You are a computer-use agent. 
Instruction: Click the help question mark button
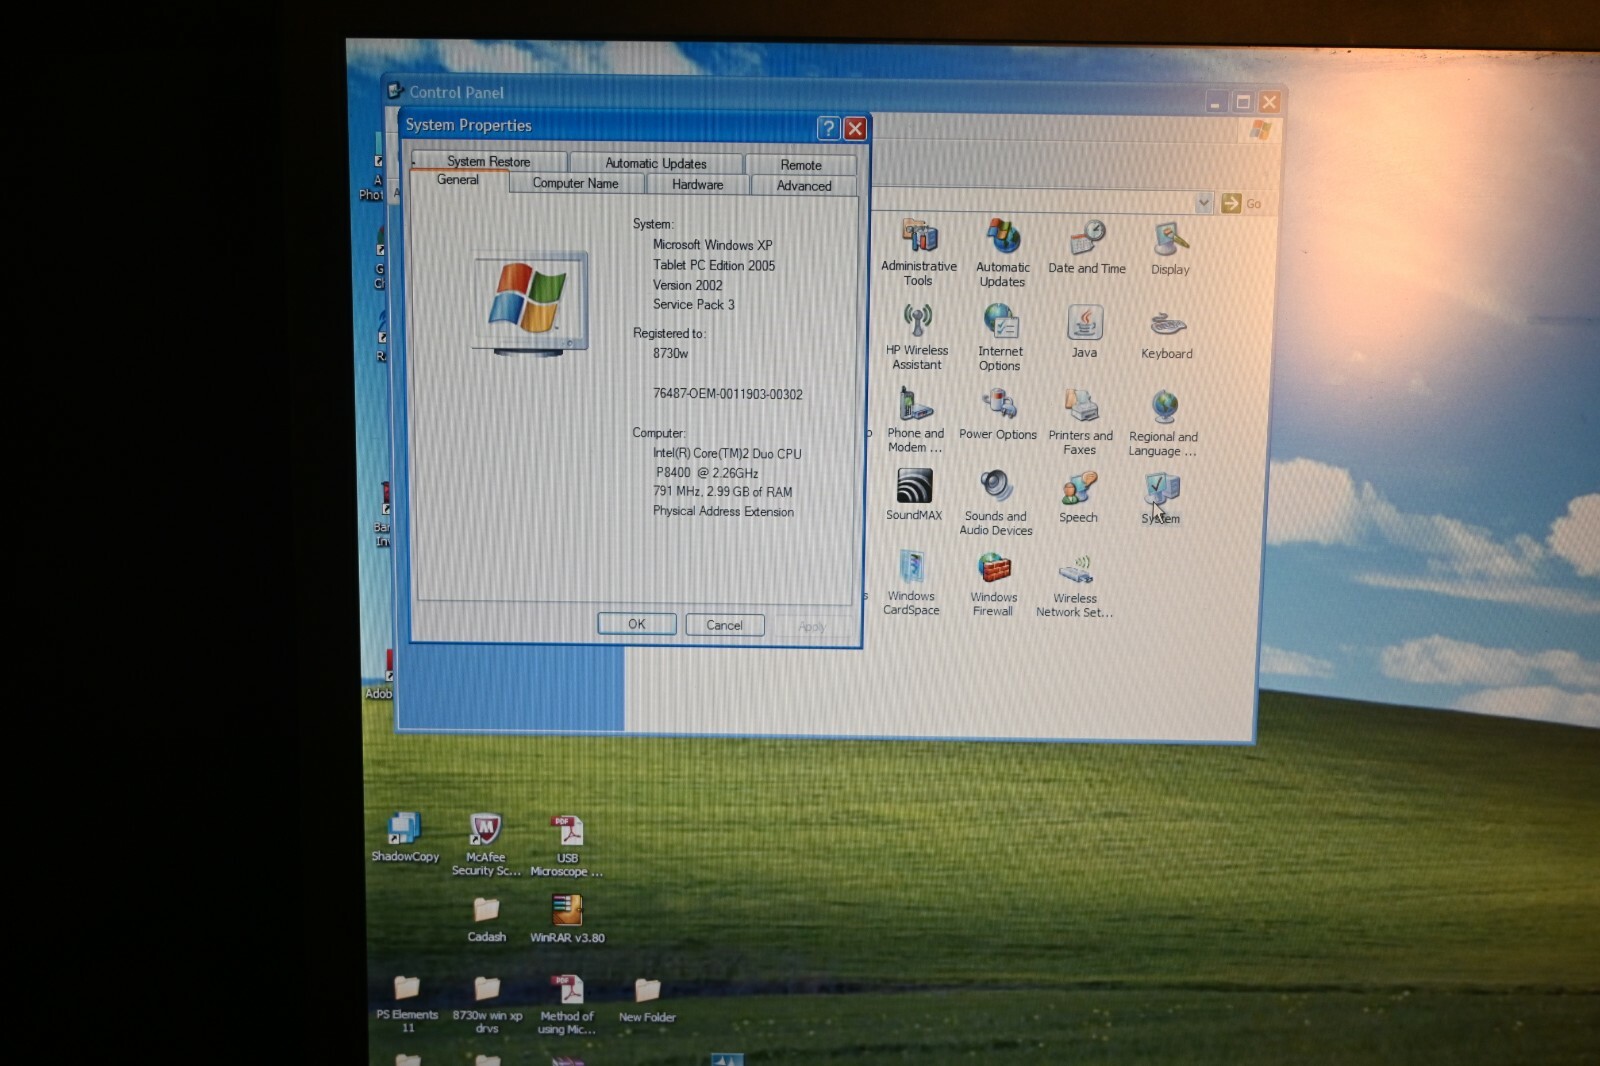click(x=828, y=128)
